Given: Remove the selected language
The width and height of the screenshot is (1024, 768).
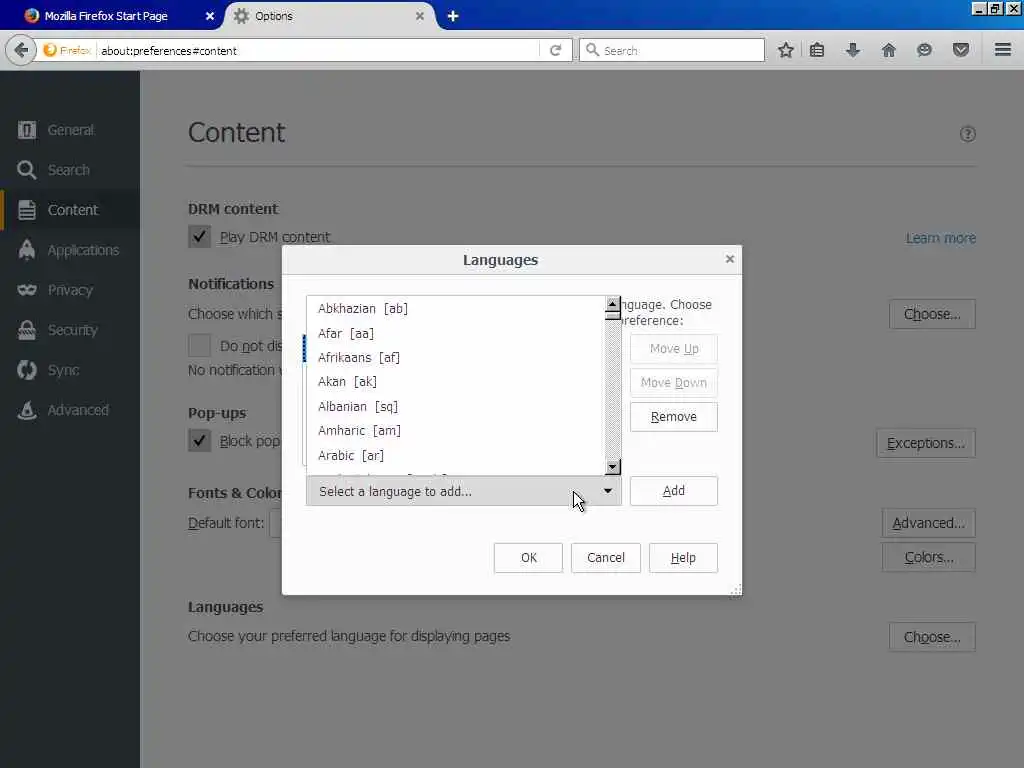Looking at the screenshot, I should tap(673, 417).
